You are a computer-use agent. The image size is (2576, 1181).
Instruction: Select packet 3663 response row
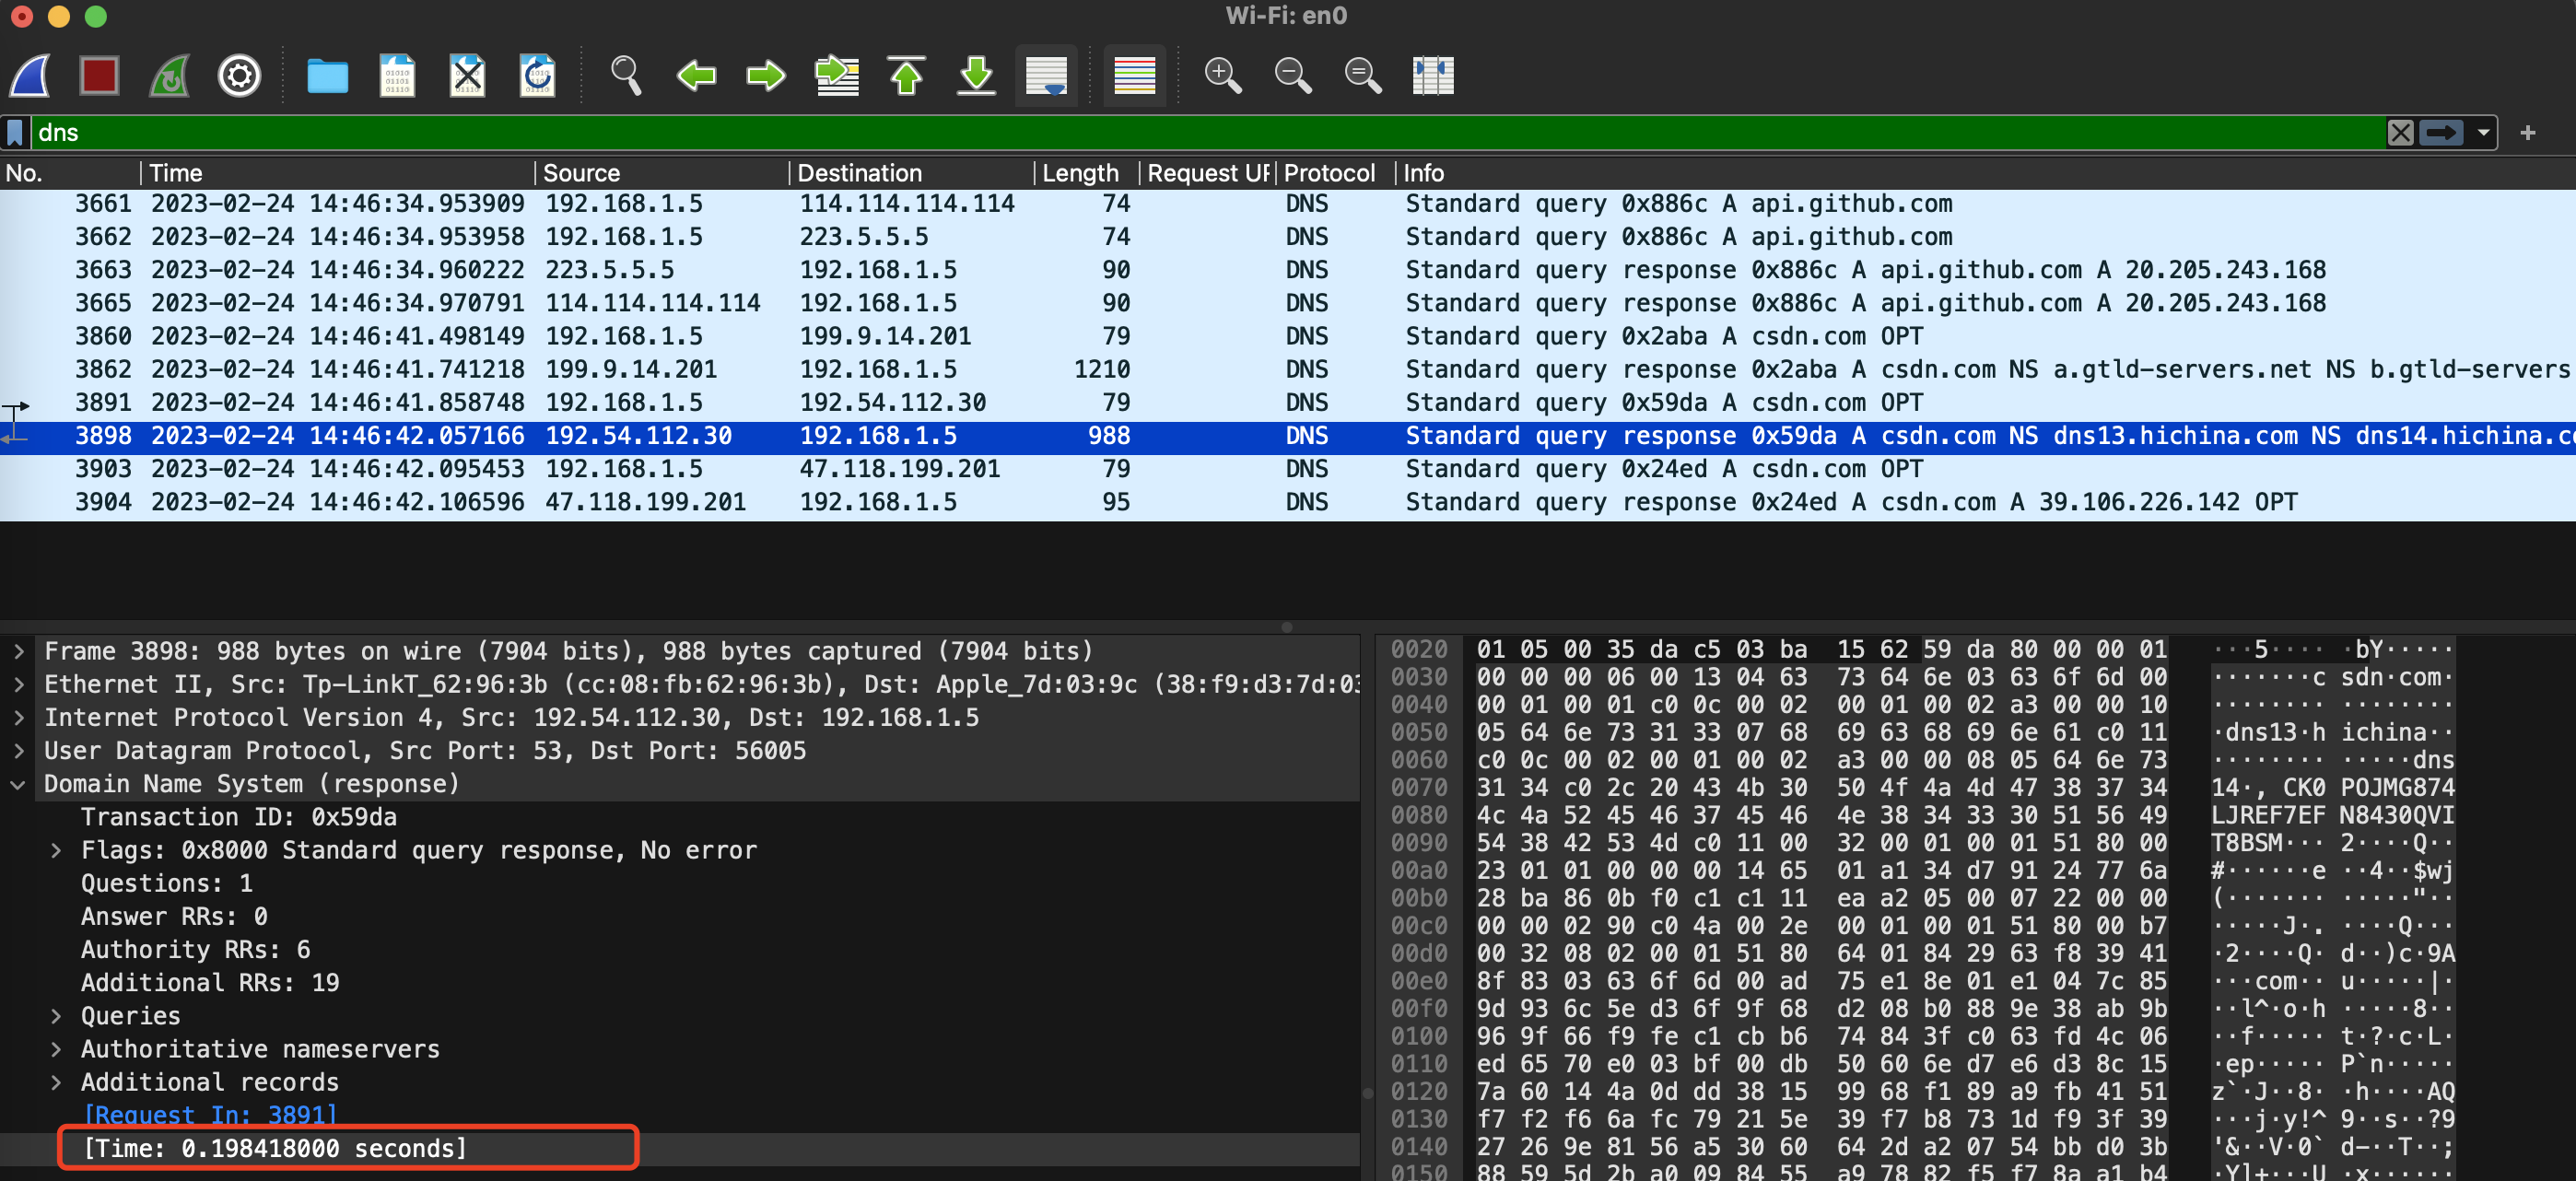(1288, 270)
